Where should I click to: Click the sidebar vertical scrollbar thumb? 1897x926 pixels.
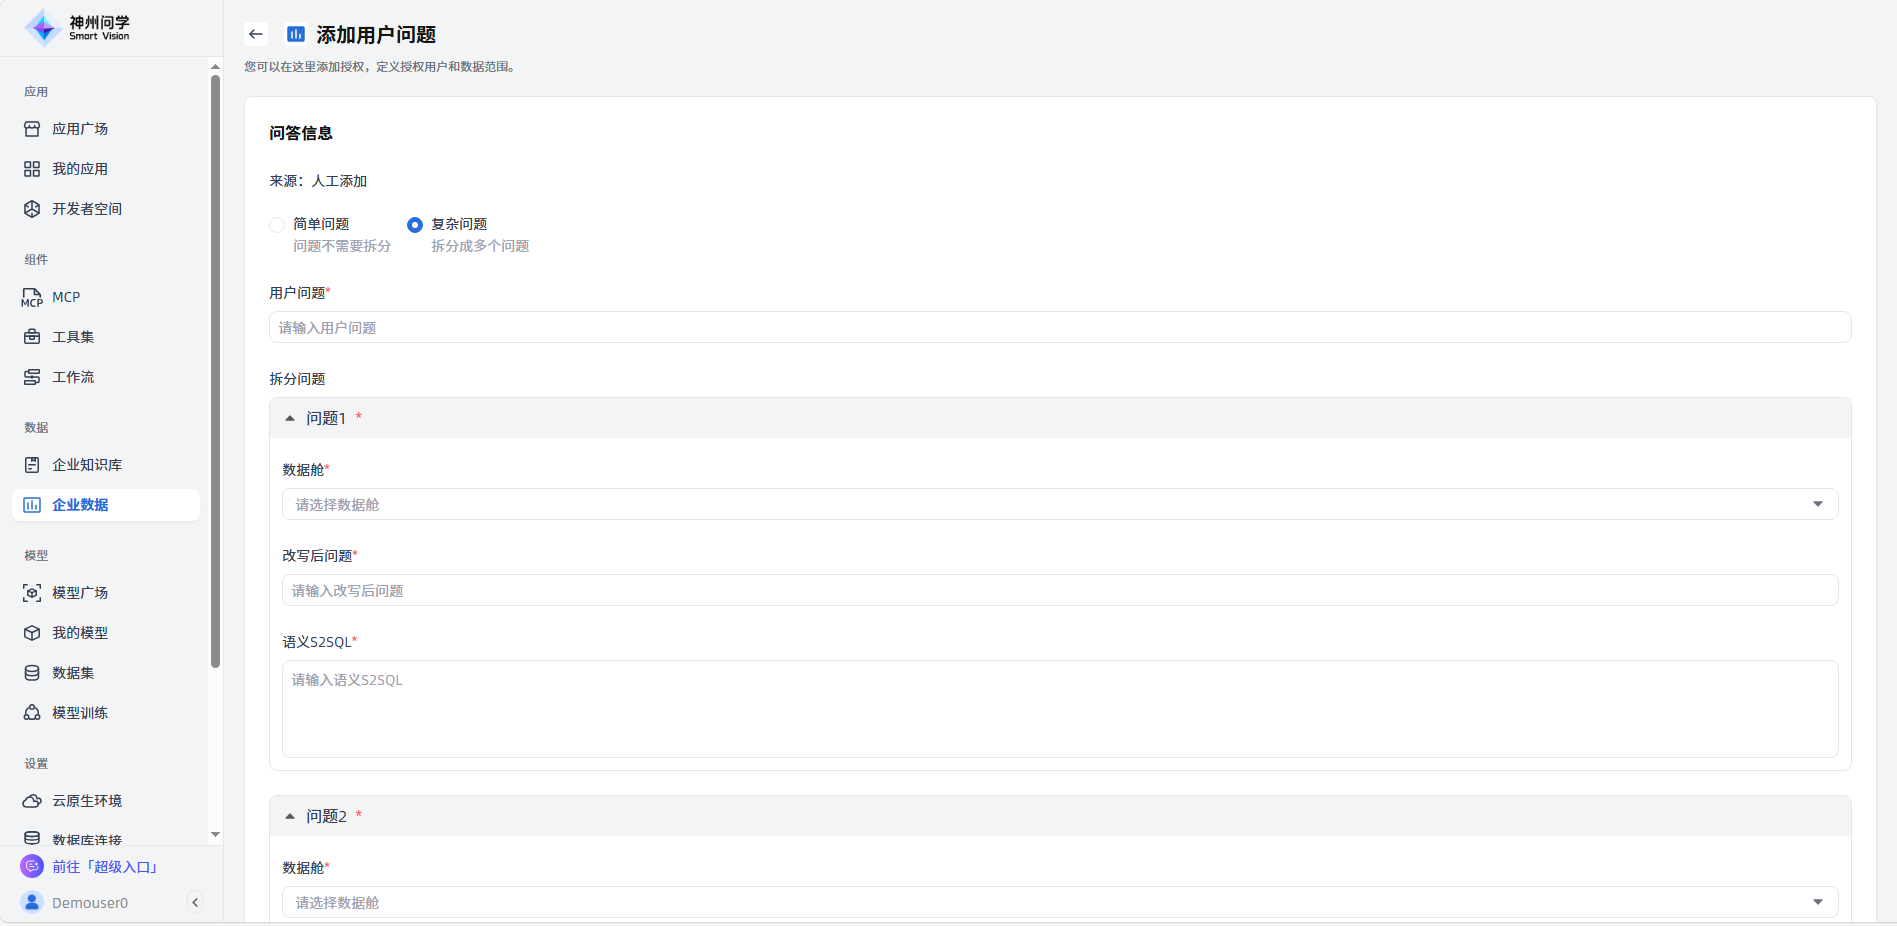pos(215,370)
